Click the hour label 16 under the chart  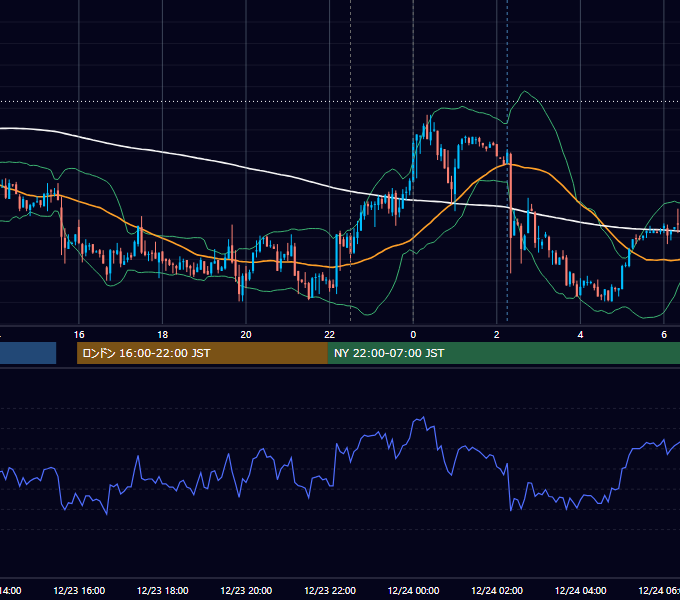click(79, 335)
